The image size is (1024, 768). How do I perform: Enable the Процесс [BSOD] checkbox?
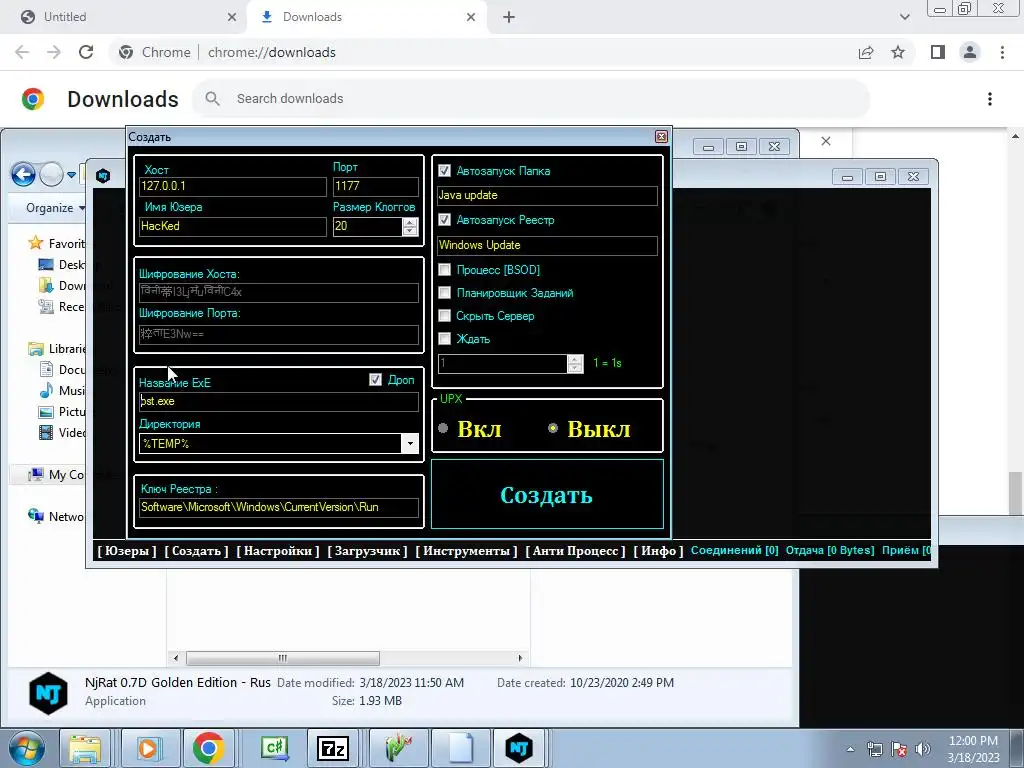coord(445,269)
